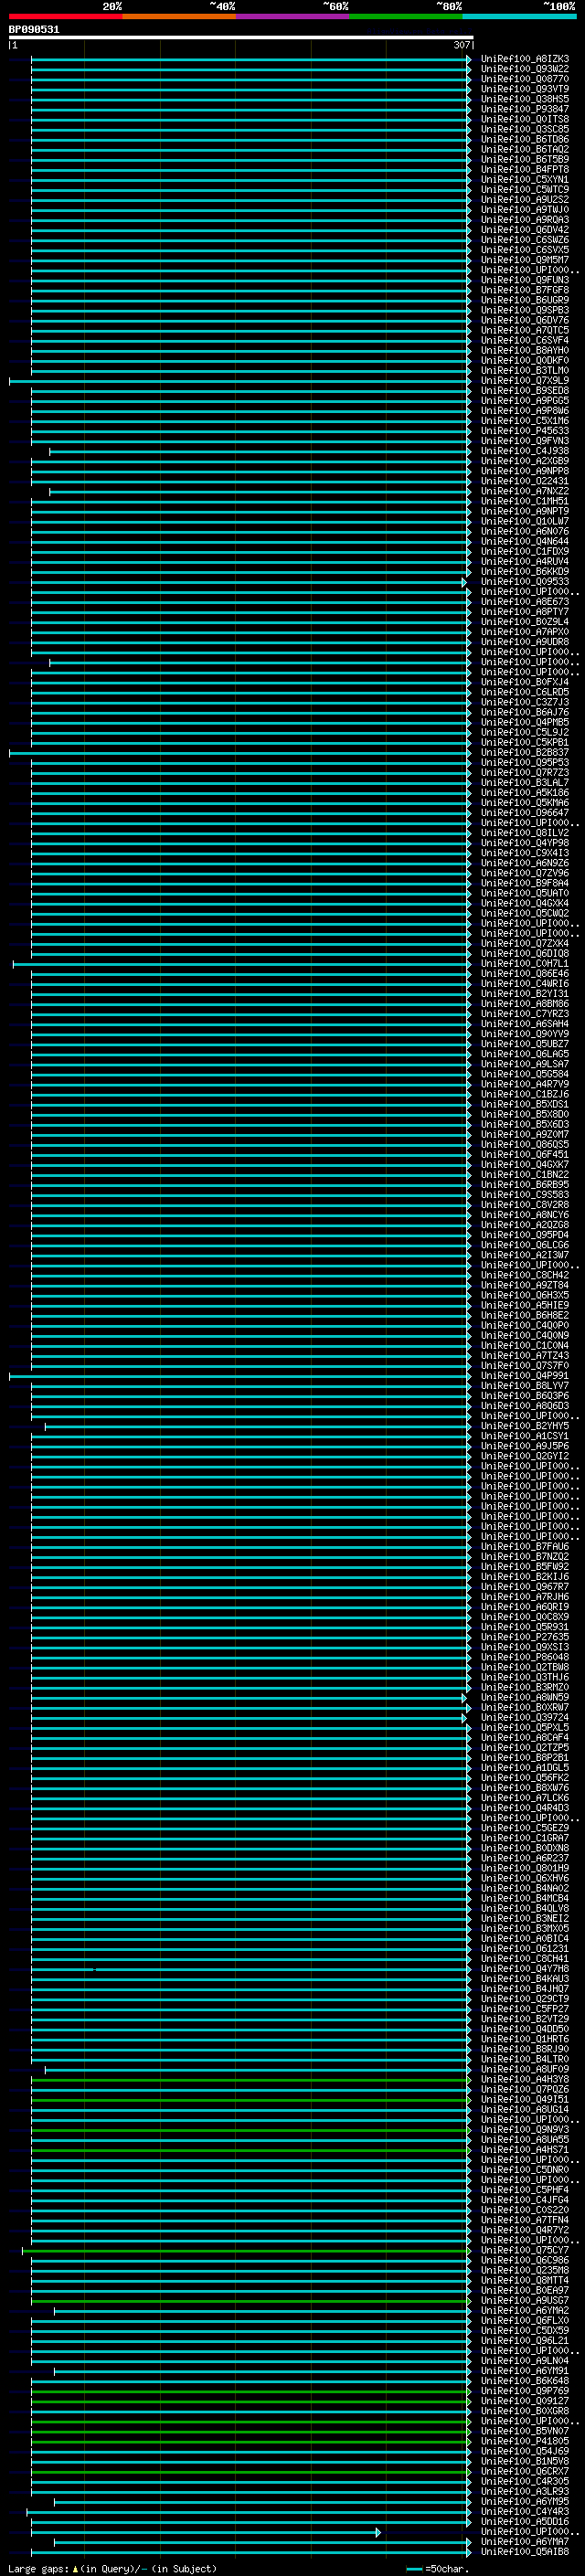Click the BP090531 query label
Viewport: 585px width, 2576px height.
34,30
